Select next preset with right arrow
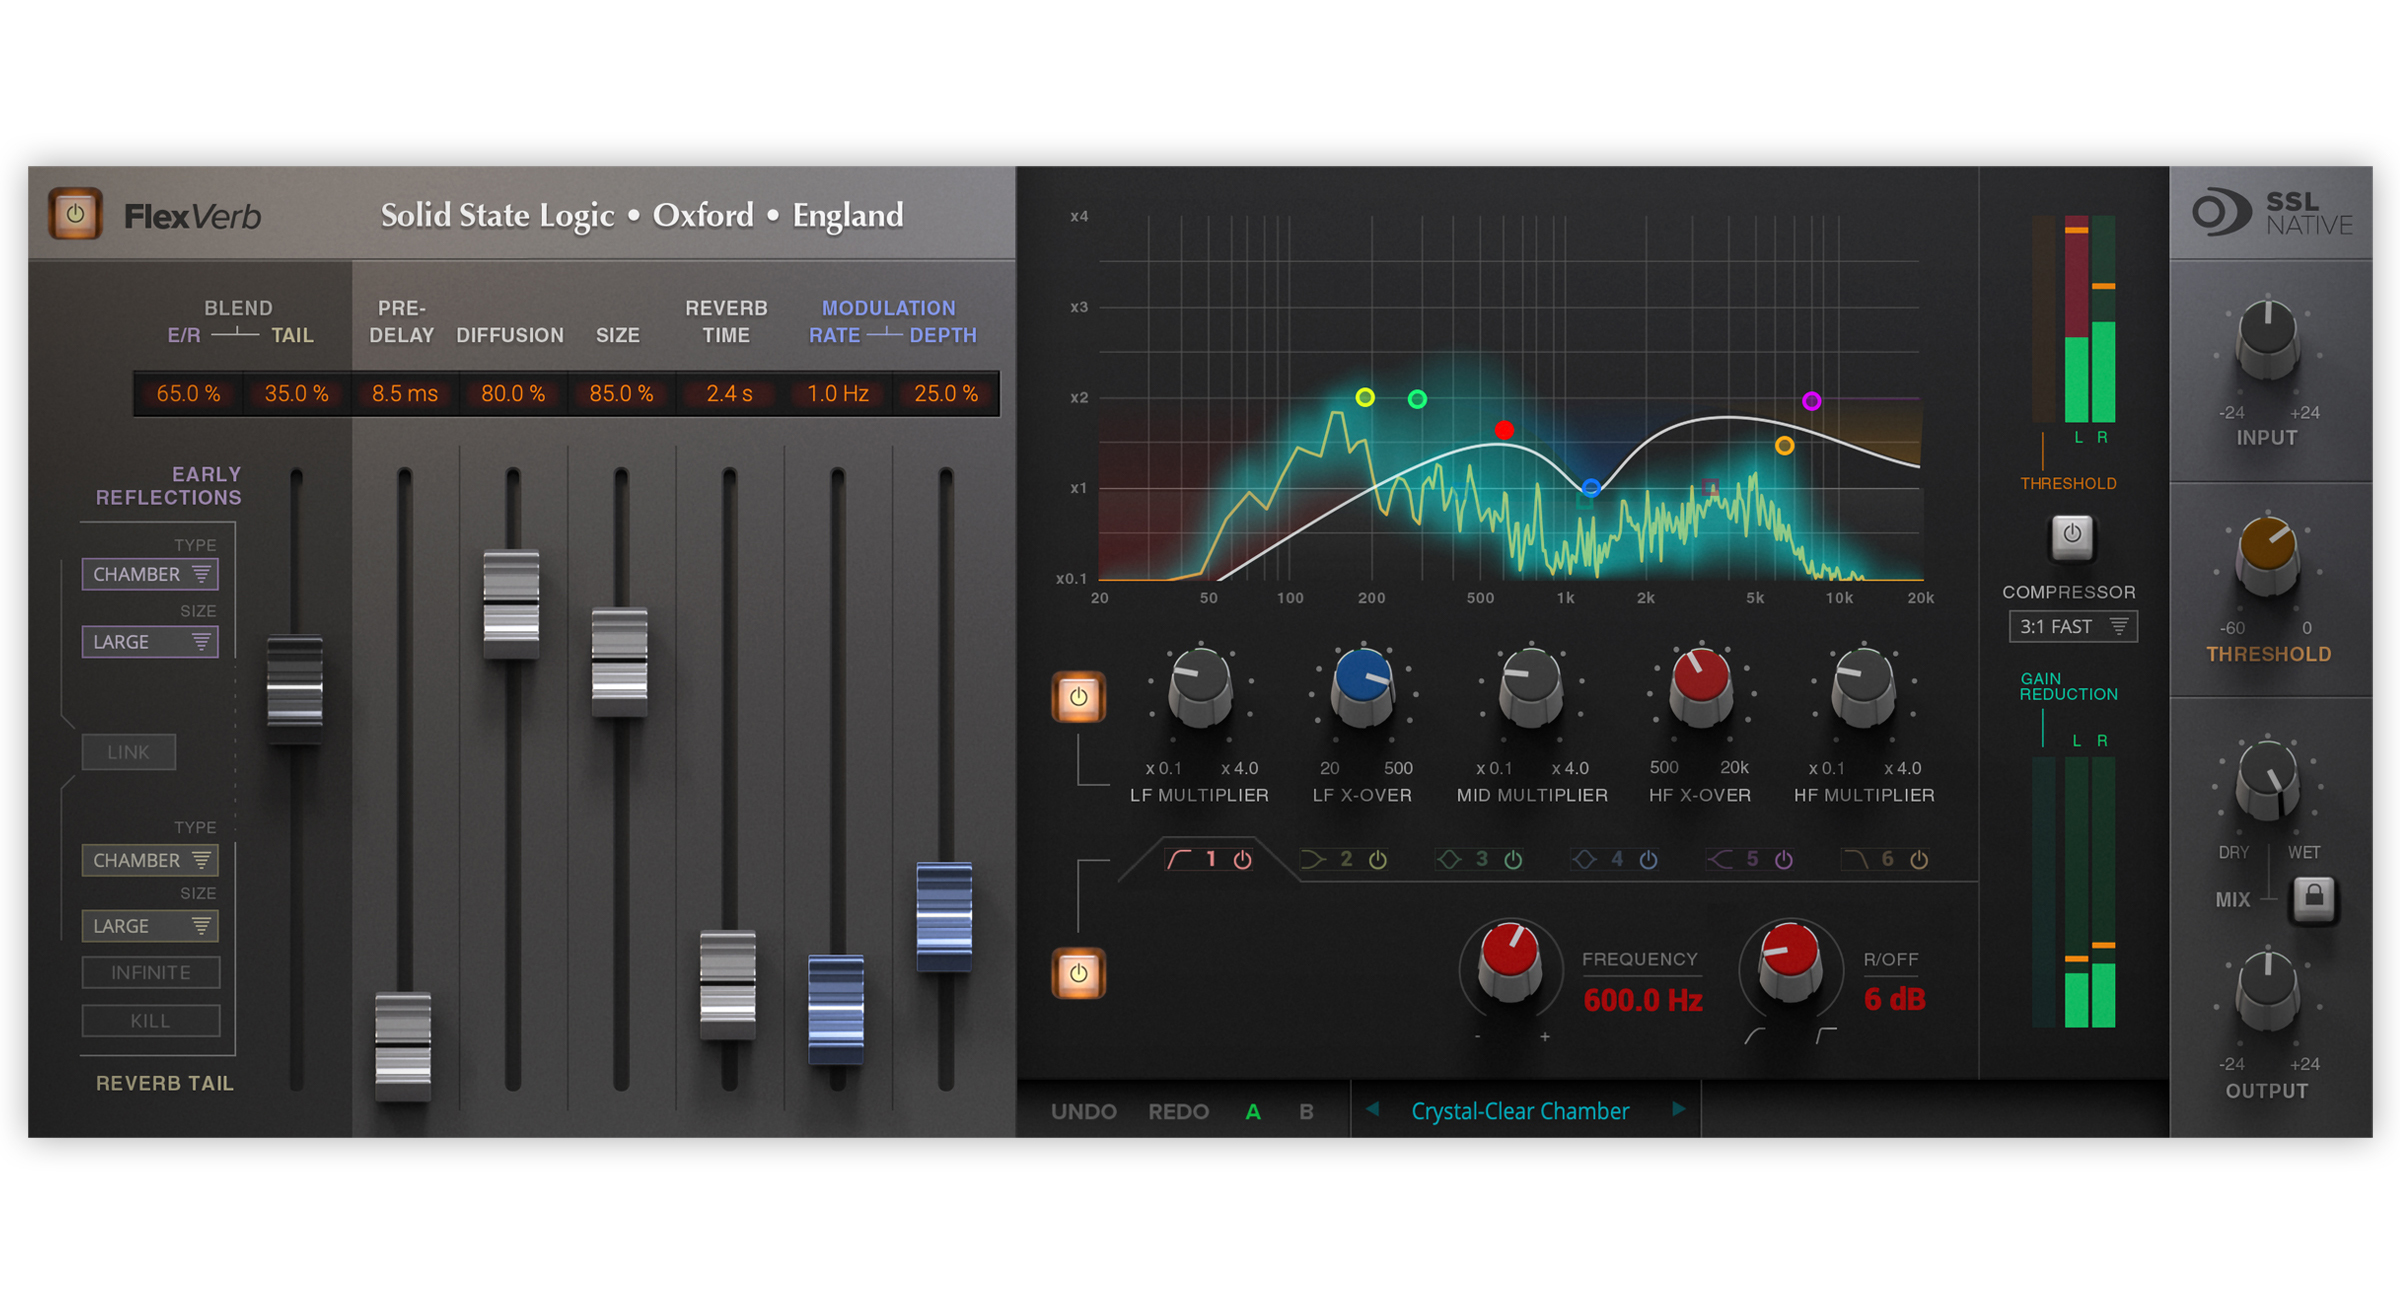 (1679, 1109)
